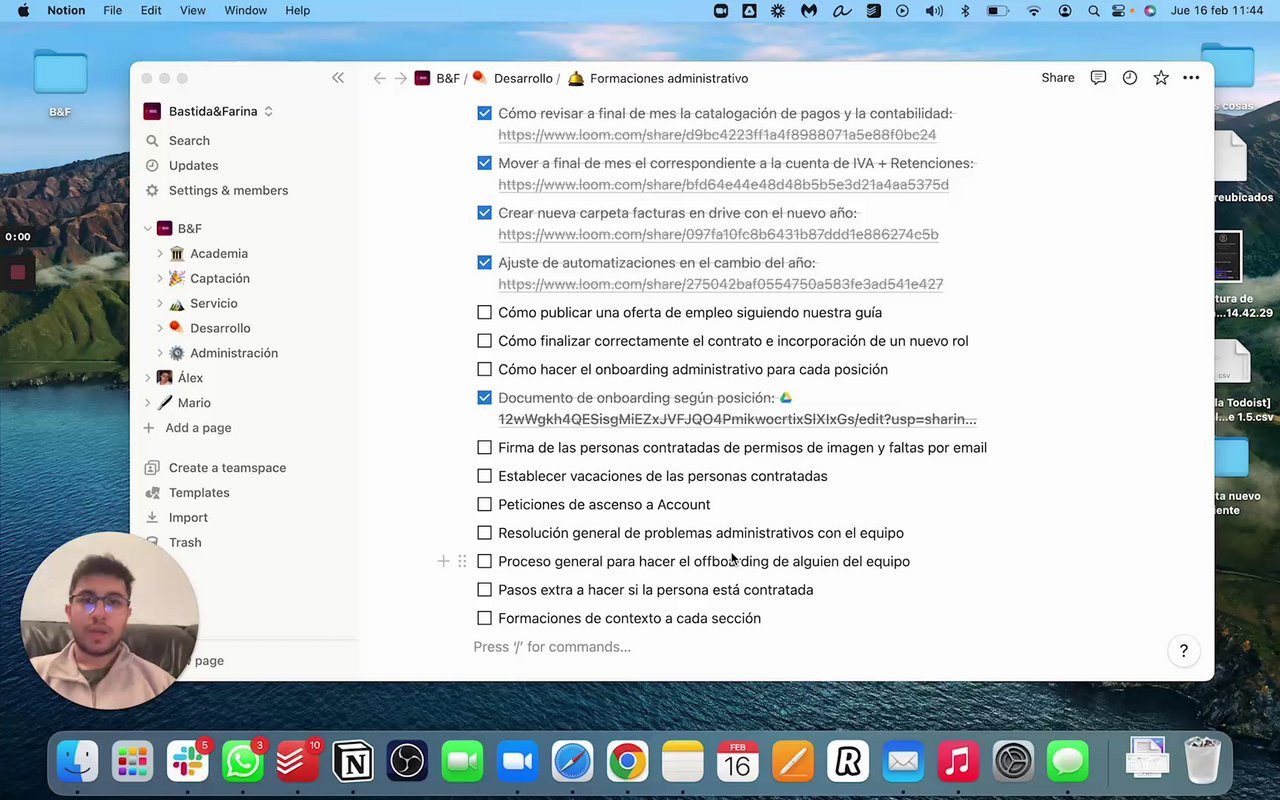Open Zoom from the Dock
Screen dimensions: 1280x800
pos(517,763)
